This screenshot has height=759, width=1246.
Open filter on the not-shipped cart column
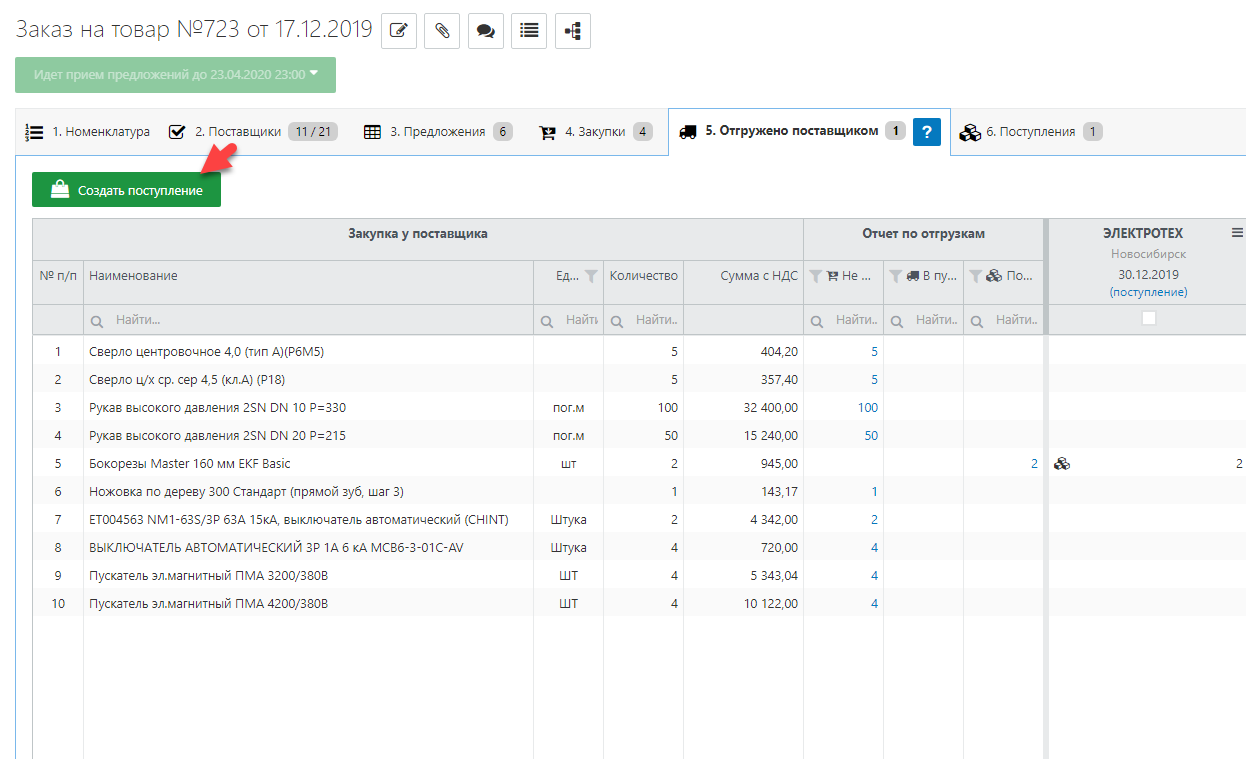pyautogui.click(x=816, y=276)
